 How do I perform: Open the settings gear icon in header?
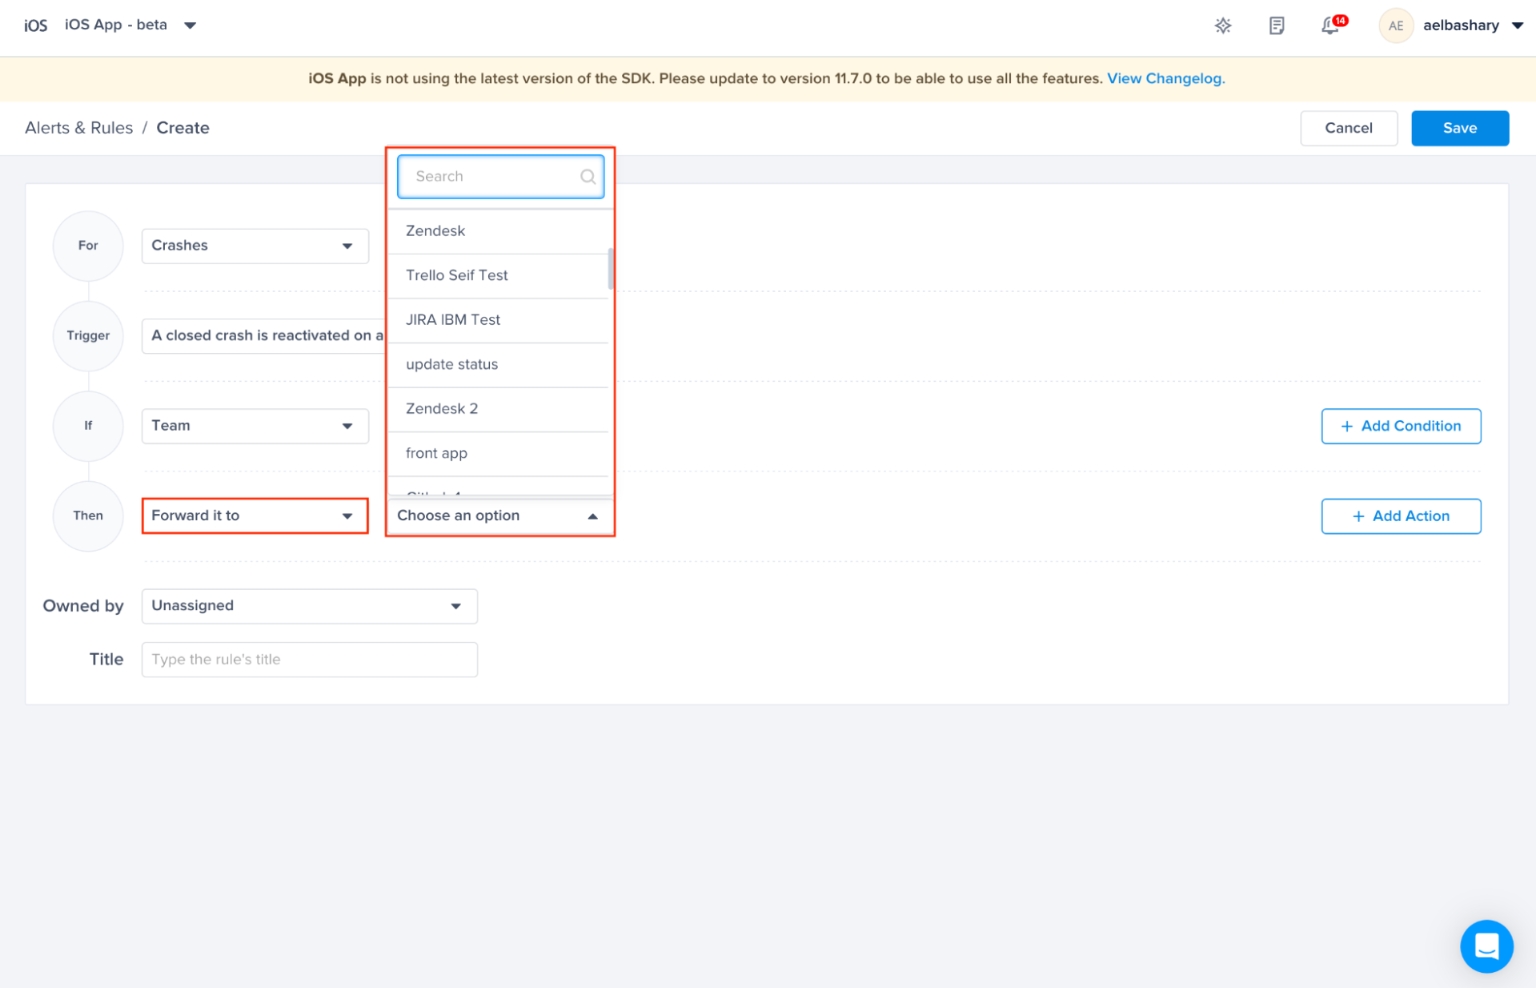pos(1222,26)
